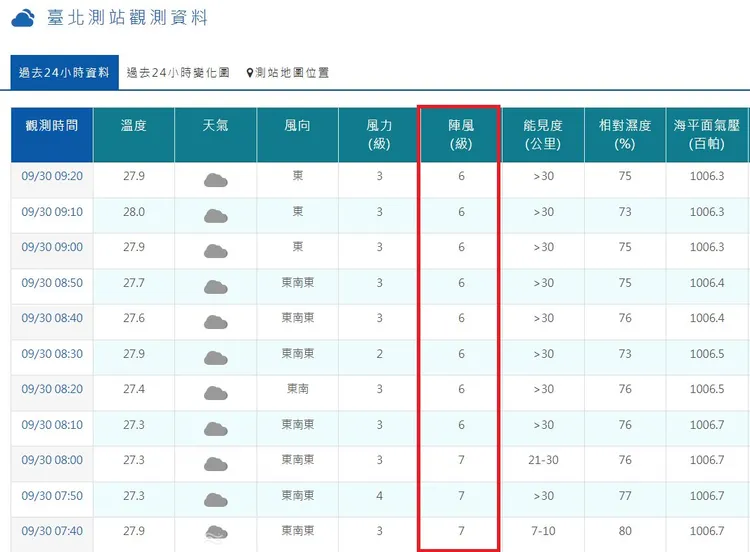Click the 風力 (級) column header
The width and height of the screenshot is (750, 552).
point(379,135)
